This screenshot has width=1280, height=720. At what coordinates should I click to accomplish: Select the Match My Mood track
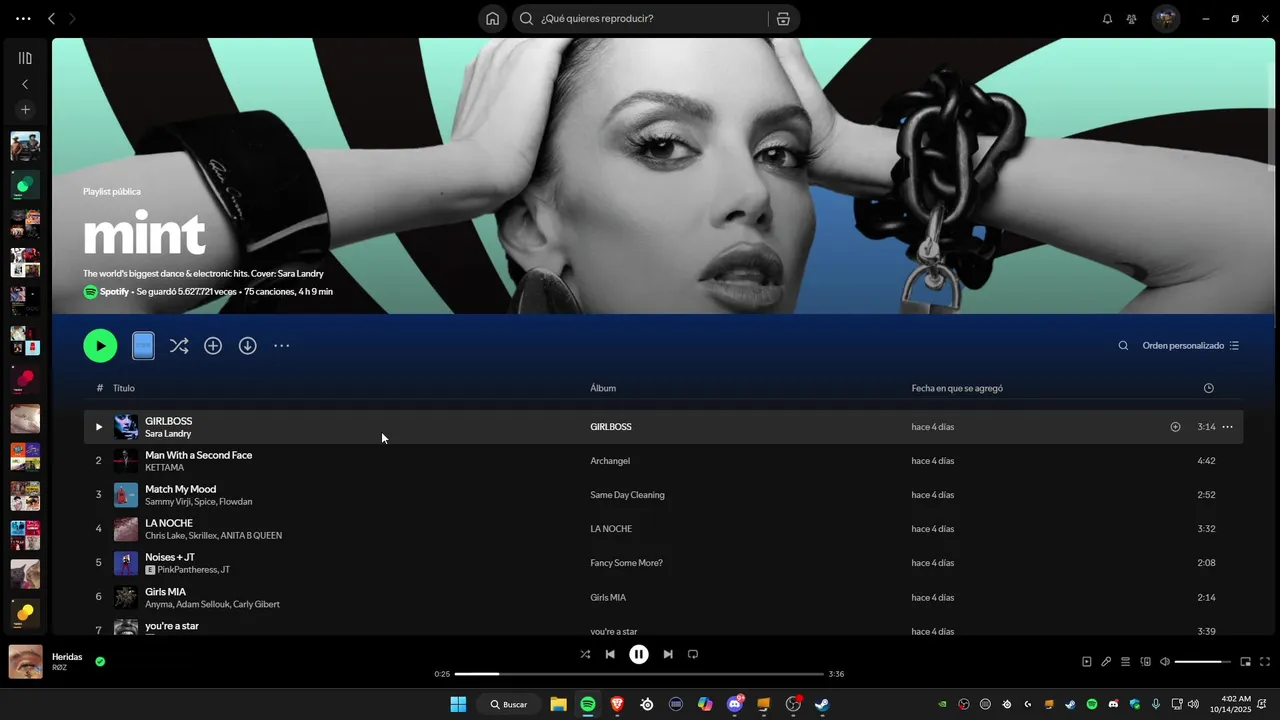pyautogui.click(x=663, y=495)
